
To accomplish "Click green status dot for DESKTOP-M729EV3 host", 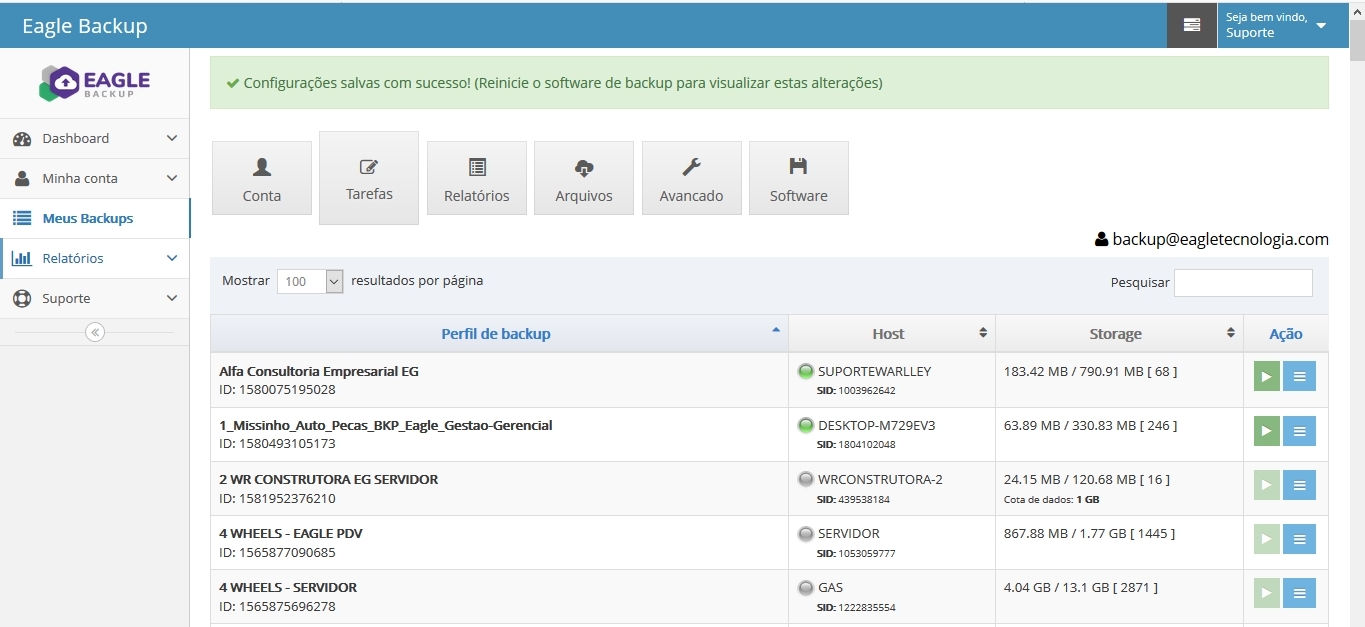I will pos(805,425).
